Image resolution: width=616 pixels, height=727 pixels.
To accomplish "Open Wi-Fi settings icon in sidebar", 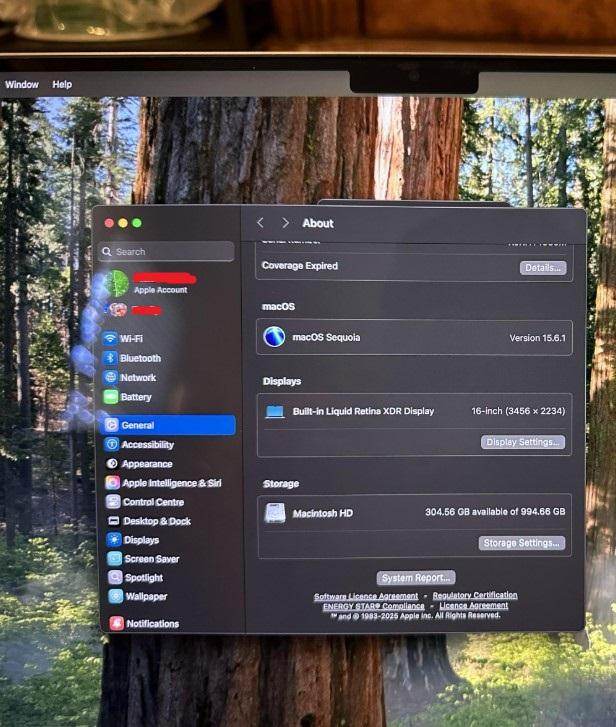I will (x=110, y=338).
